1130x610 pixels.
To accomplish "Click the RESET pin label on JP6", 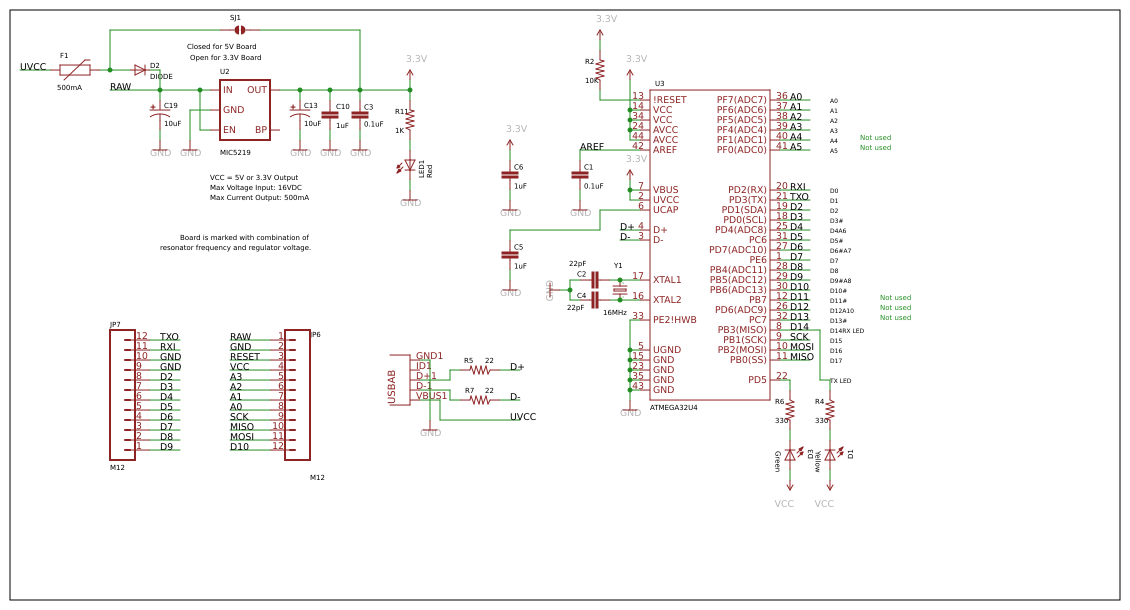I will pyautogui.click(x=245, y=357).
